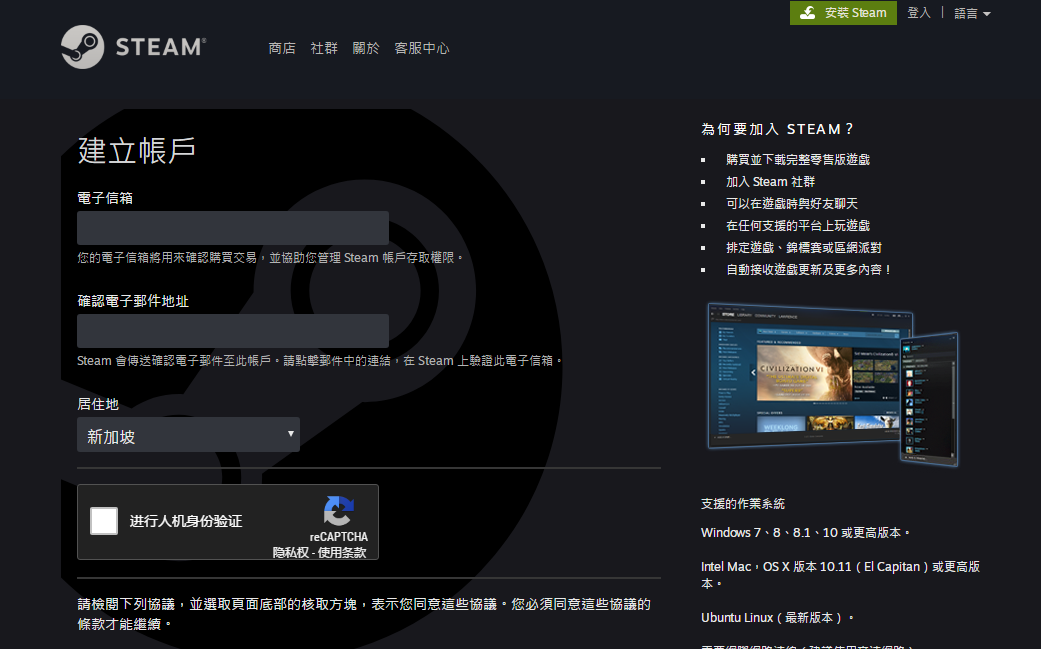
Task: Click the text 自動接收遊戲更新及更多內容
Action: [x=809, y=269]
